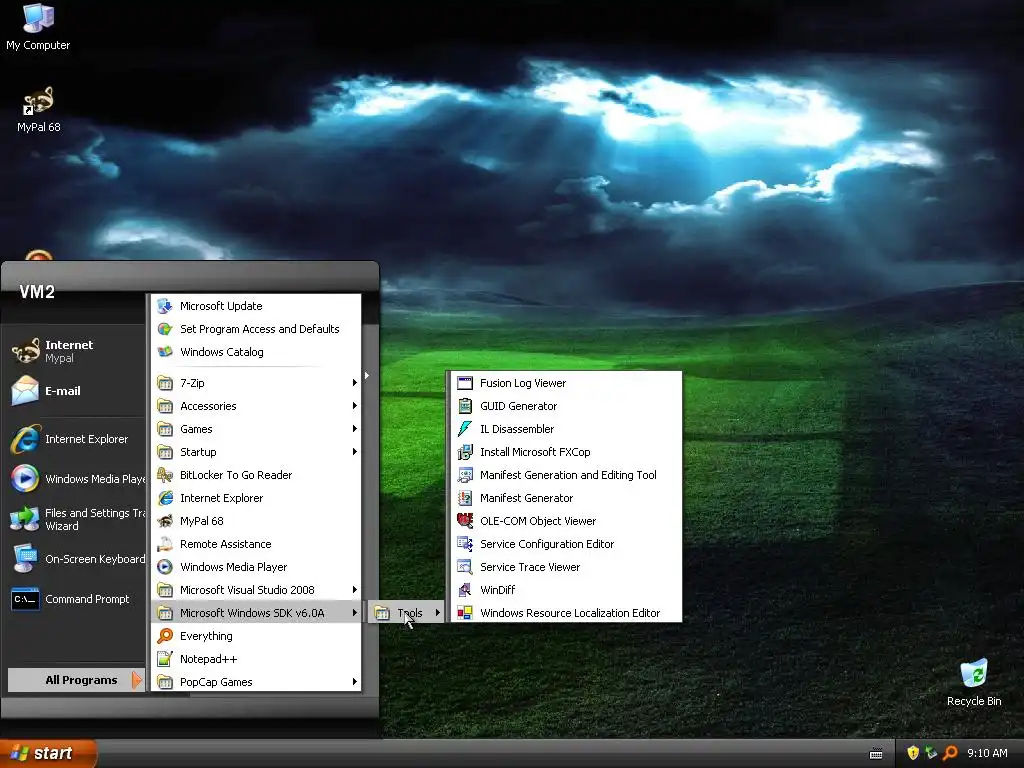Click the All Programs orange arrow
This screenshot has height=768, width=1024.
pyautogui.click(x=136, y=680)
